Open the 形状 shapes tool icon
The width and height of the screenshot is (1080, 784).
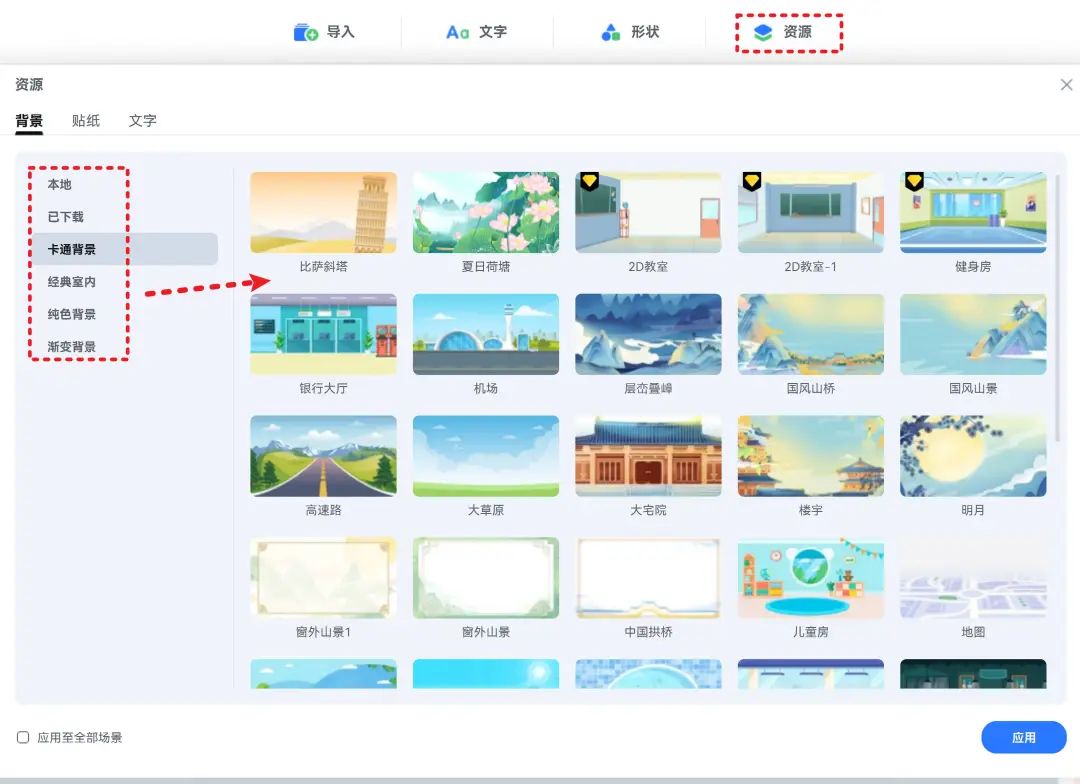click(610, 32)
